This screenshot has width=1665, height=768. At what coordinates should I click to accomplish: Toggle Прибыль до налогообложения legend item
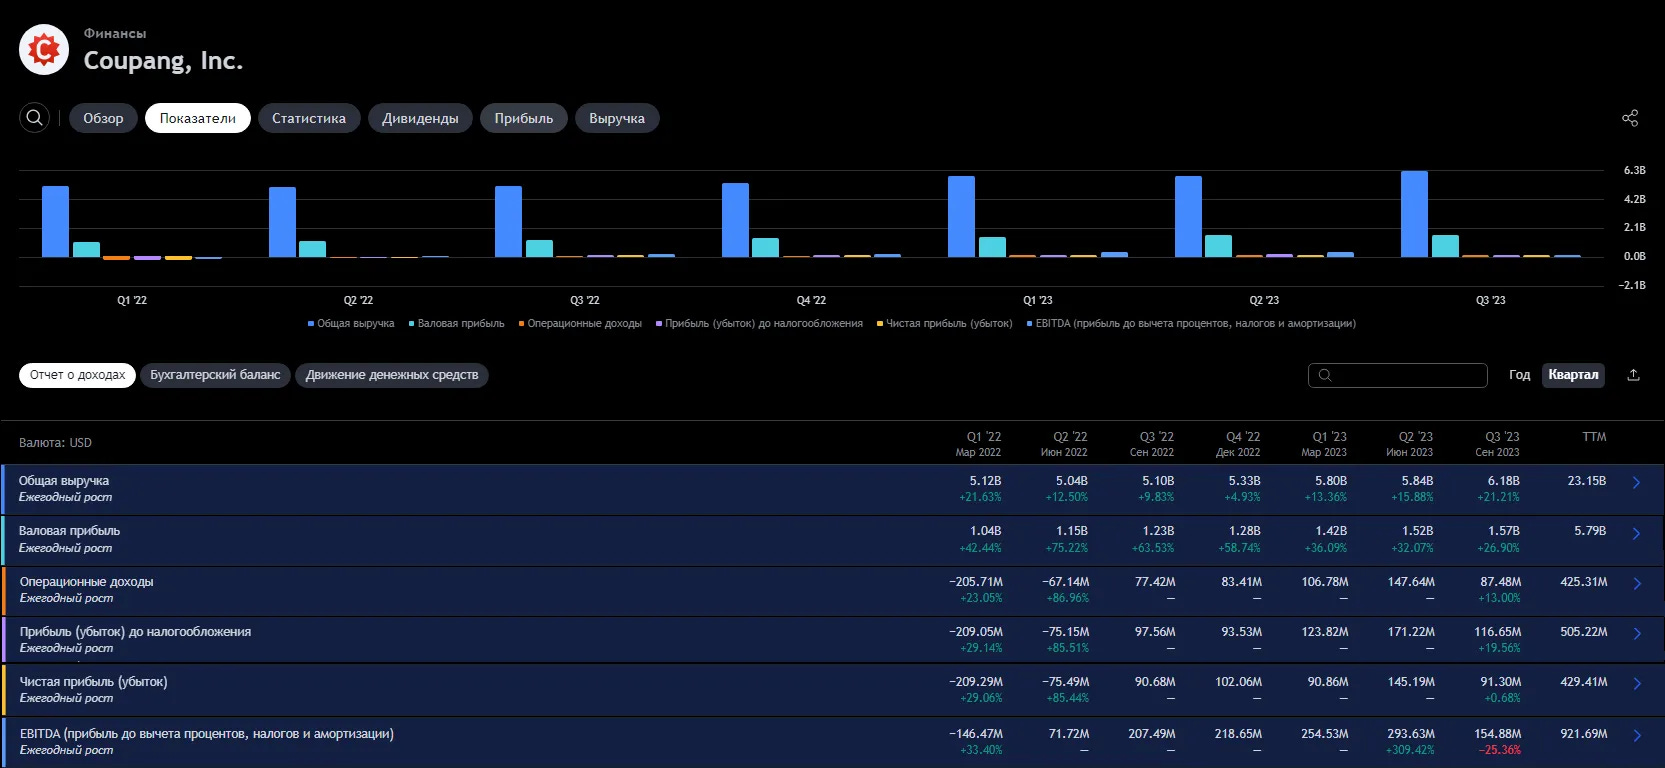(x=759, y=323)
